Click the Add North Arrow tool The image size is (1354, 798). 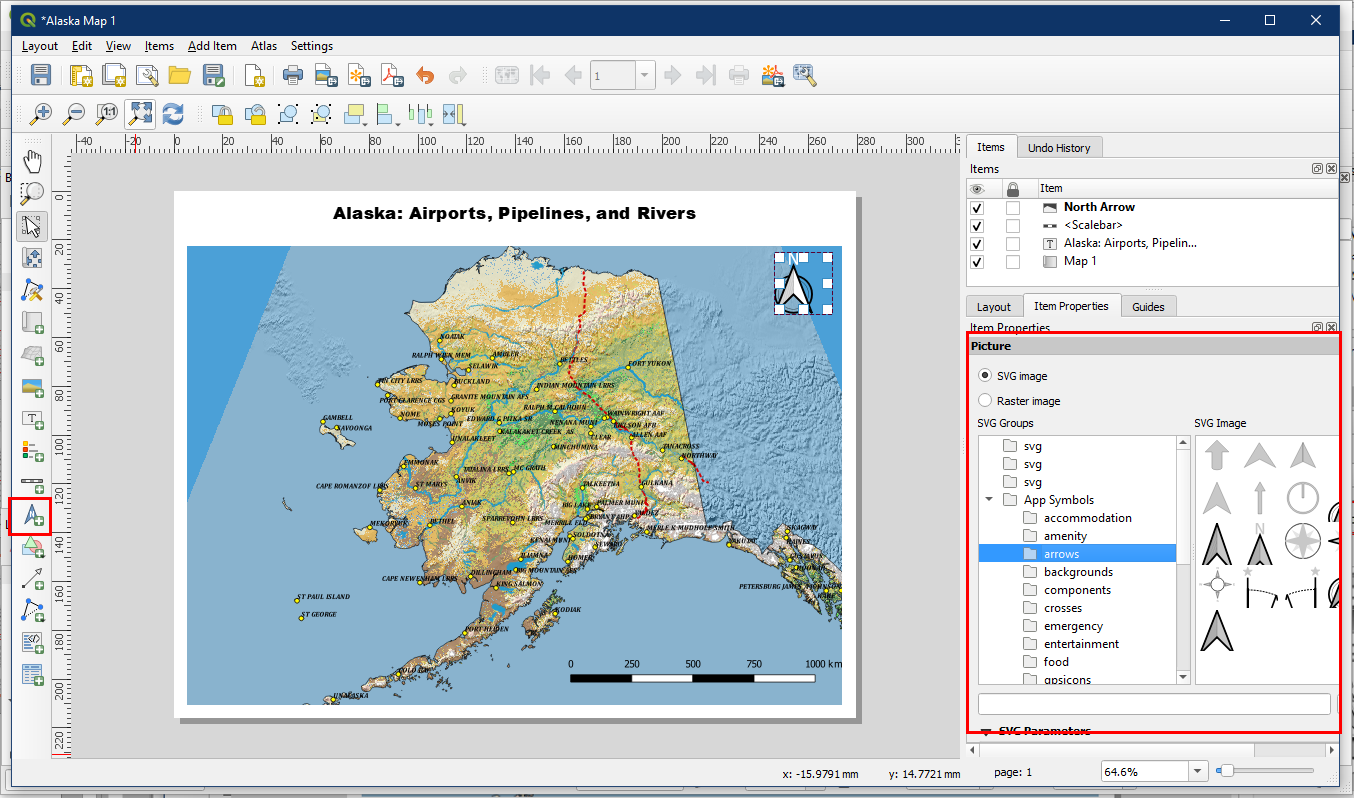(32, 516)
